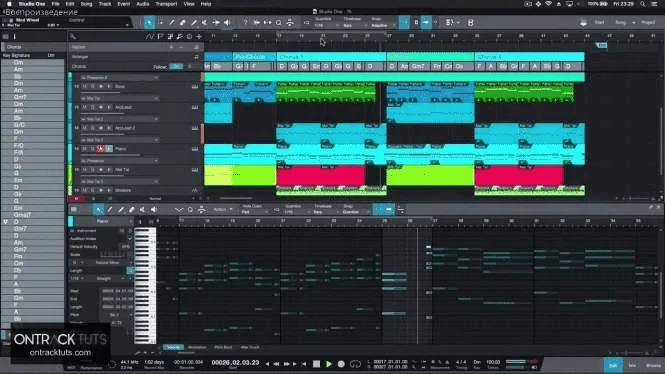Open the instrument editor icon on the Bass track

point(195,87)
